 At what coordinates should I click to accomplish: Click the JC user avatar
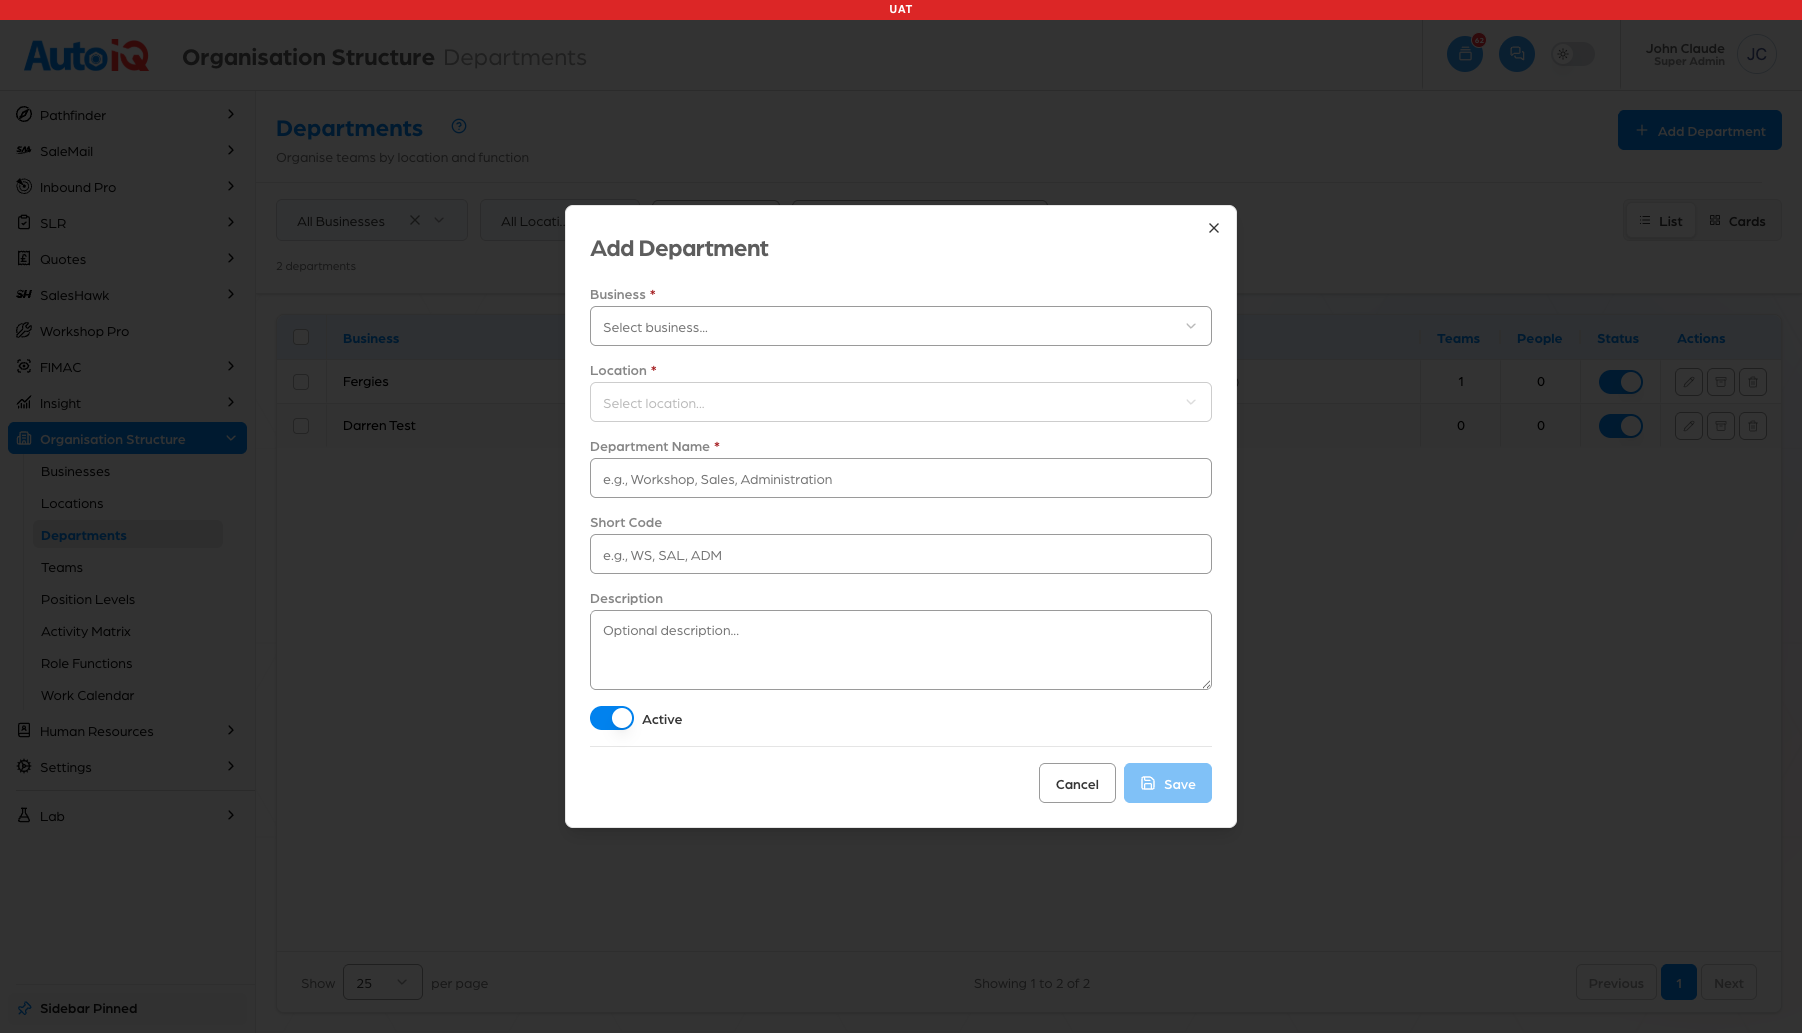click(x=1757, y=54)
